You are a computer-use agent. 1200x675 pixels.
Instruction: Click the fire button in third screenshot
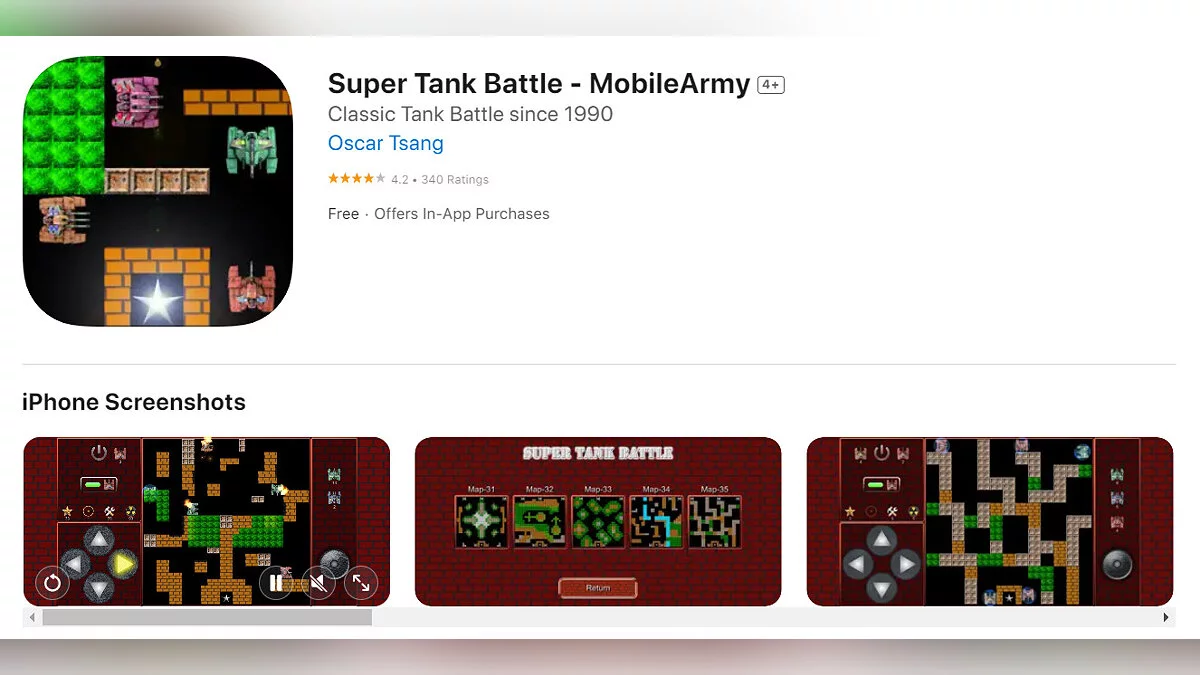[1117, 565]
